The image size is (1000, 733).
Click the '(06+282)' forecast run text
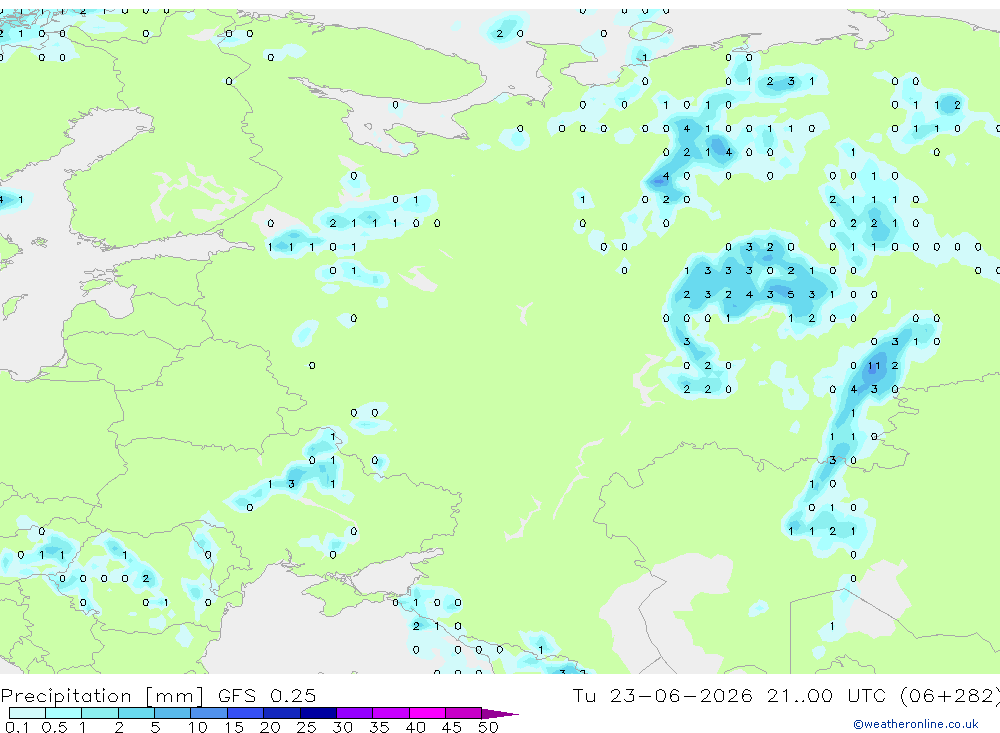point(950,696)
